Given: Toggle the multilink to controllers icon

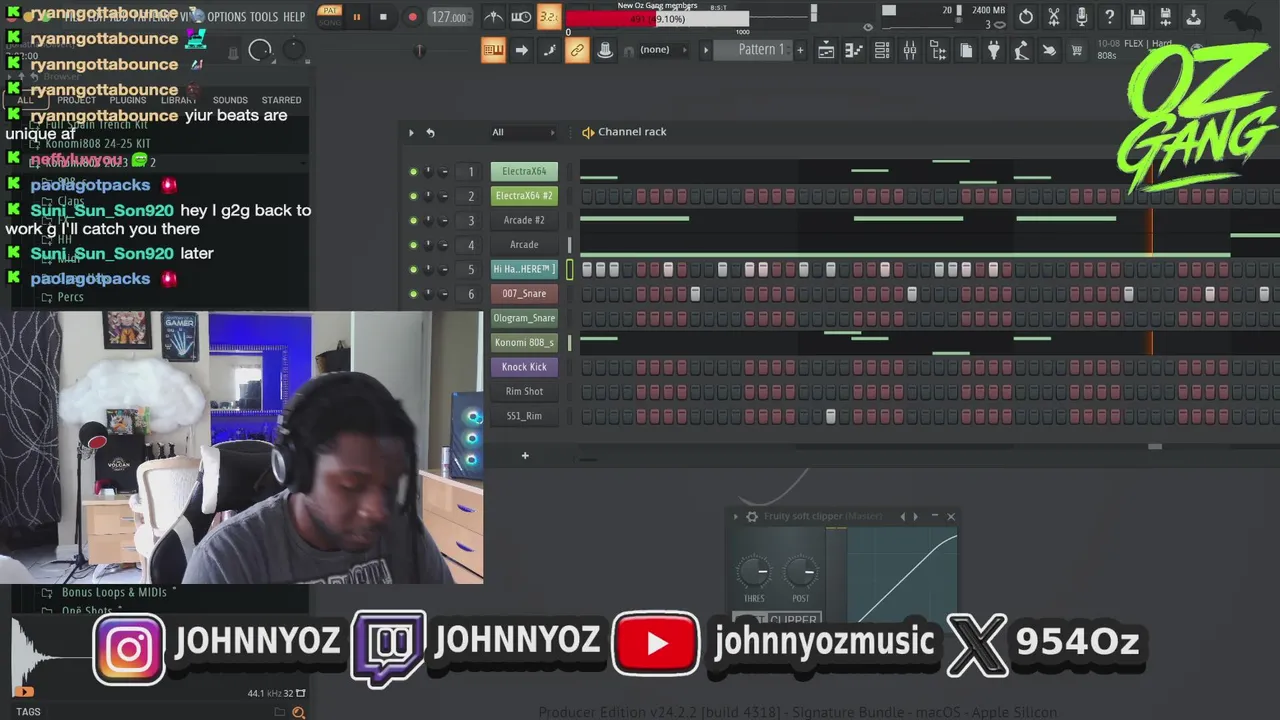Looking at the screenshot, I should pos(577,50).
